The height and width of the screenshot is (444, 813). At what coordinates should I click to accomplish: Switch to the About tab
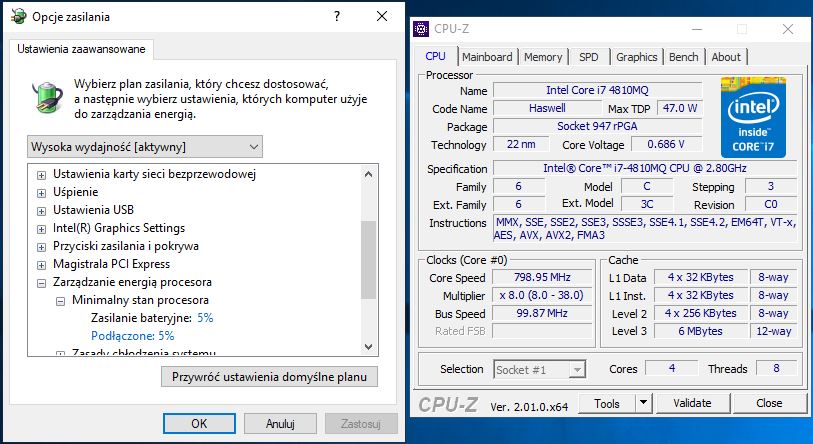point(726,57)
